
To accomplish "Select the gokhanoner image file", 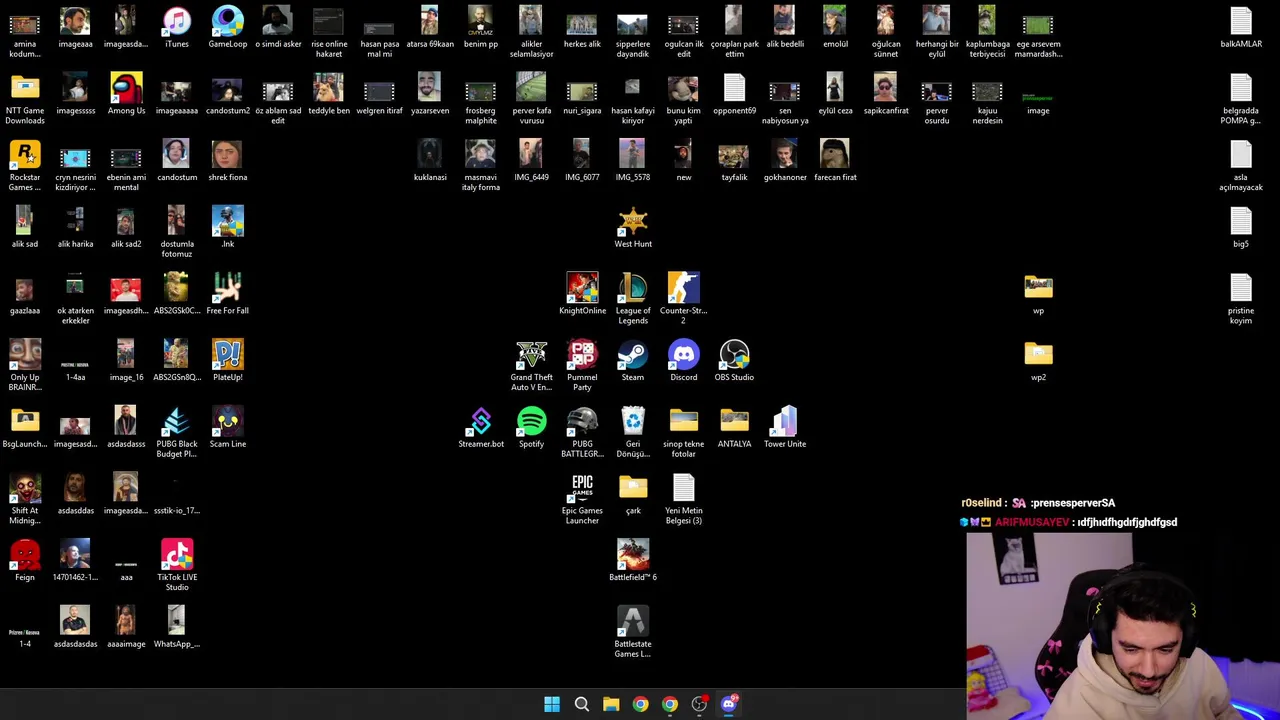I will tap(785, 162).
